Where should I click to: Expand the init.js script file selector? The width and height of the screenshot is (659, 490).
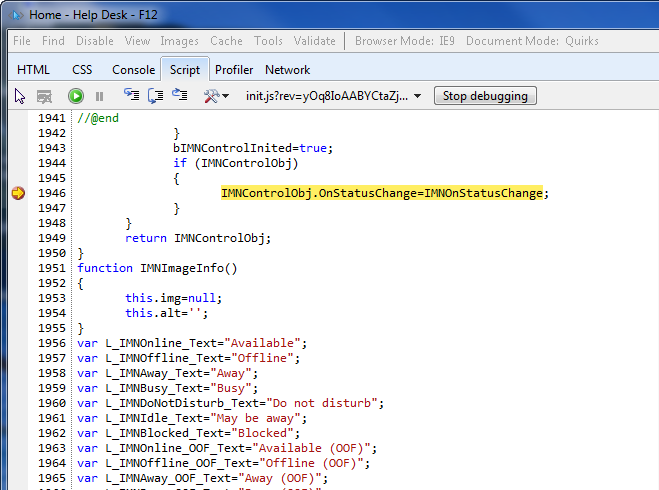click(x=416, y=96)
